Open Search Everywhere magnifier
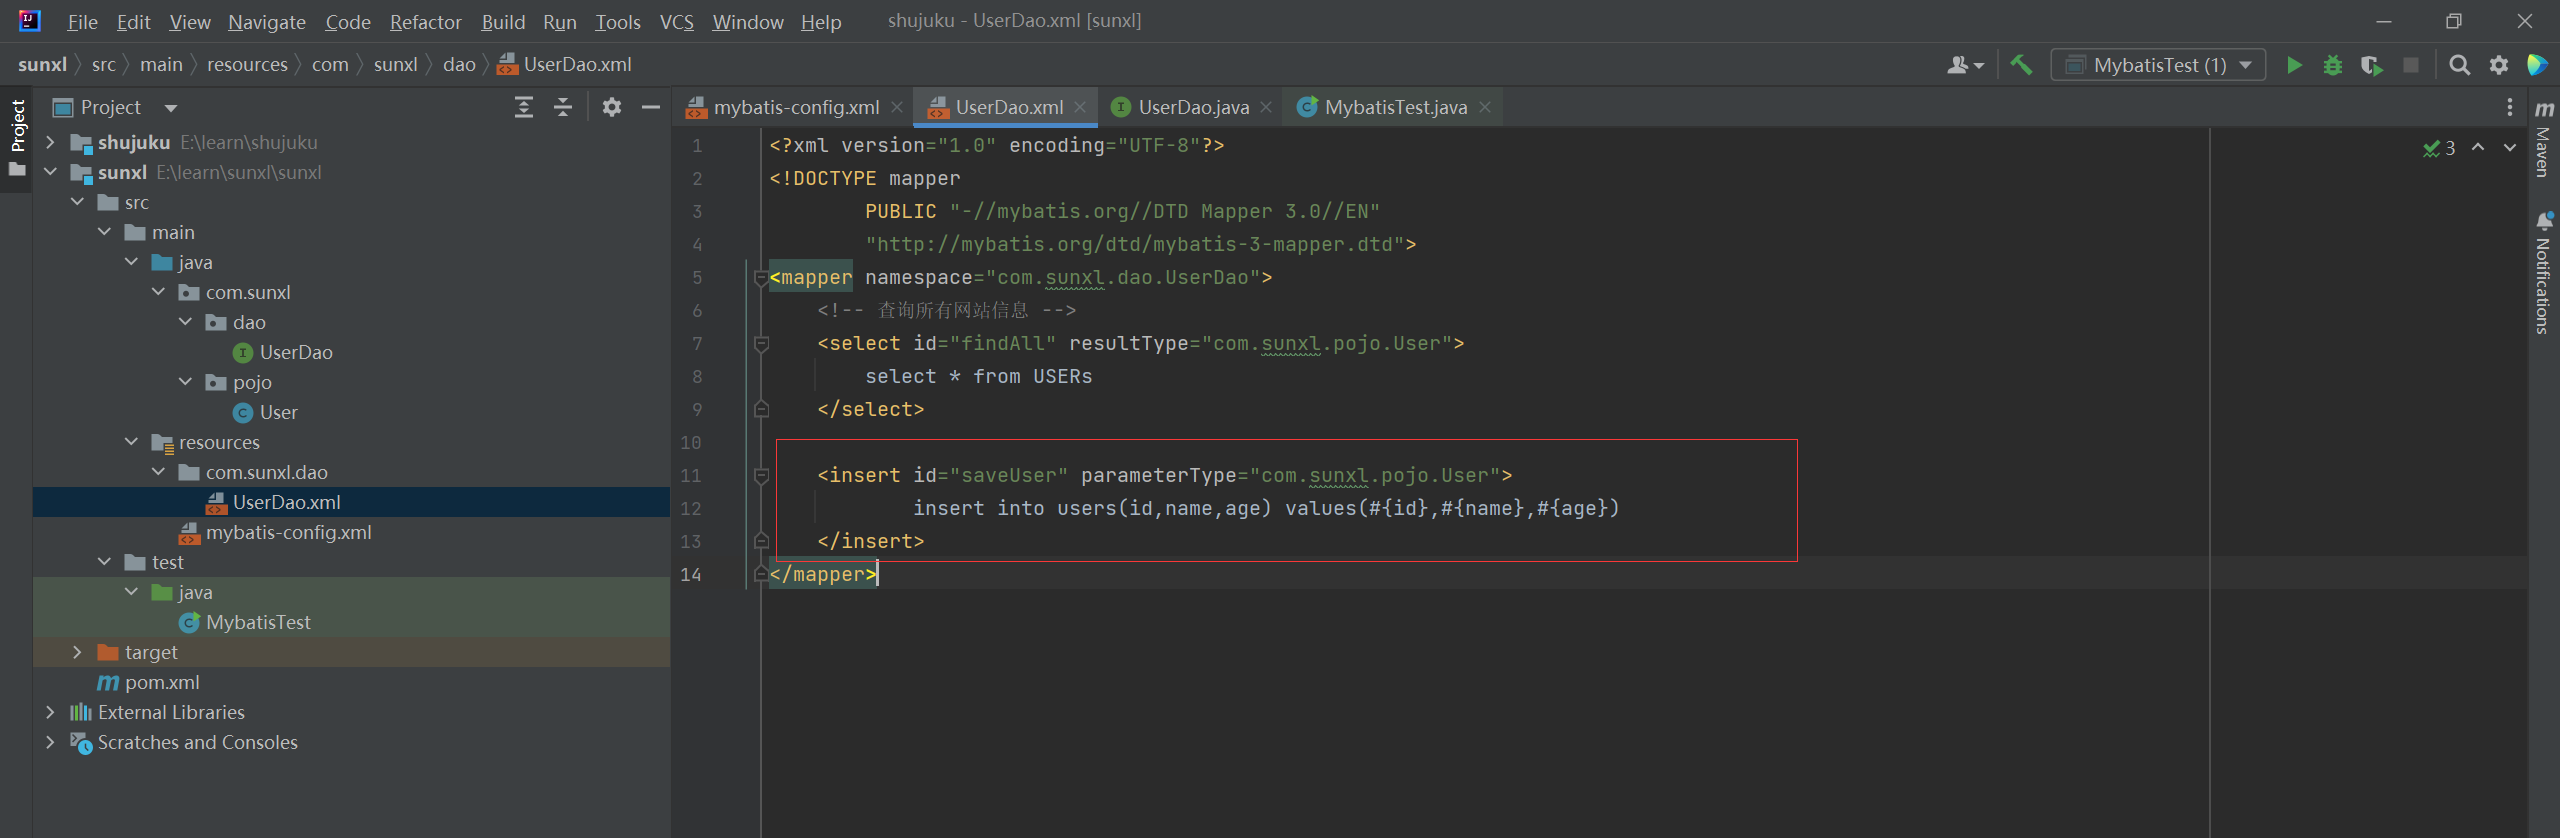Screen dimensions: 2560x838 tap(2459, 66)
